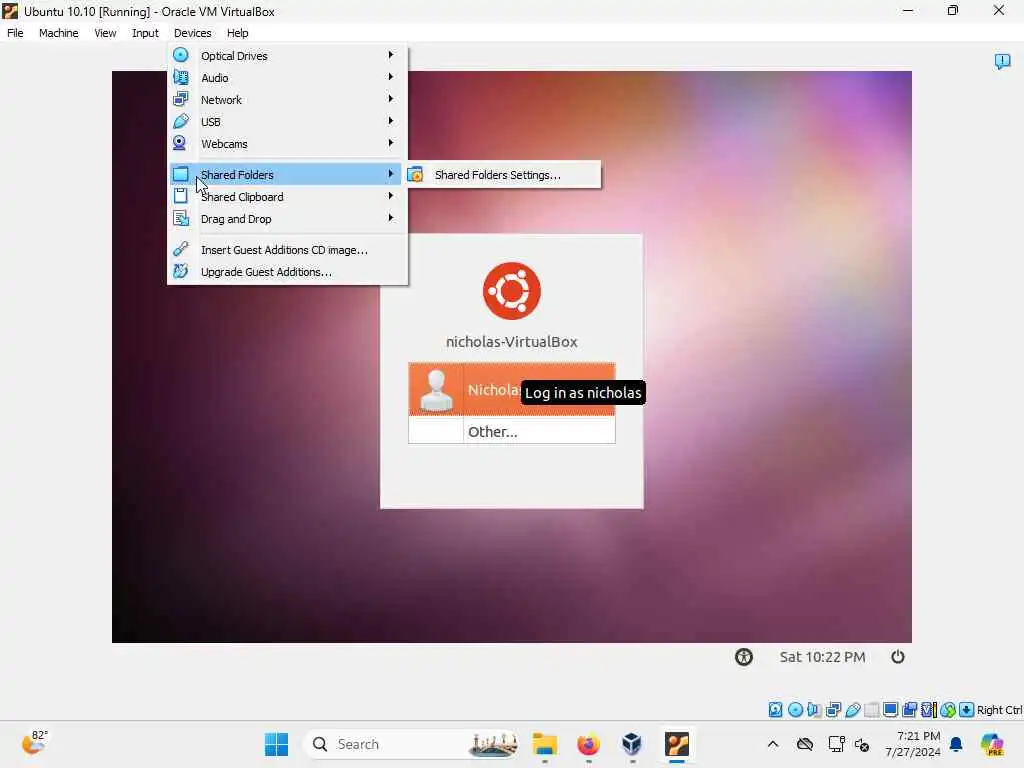Click the shared folders status bar icon
This screenshot has width=1024, height=768.
[x=871, y=710]
